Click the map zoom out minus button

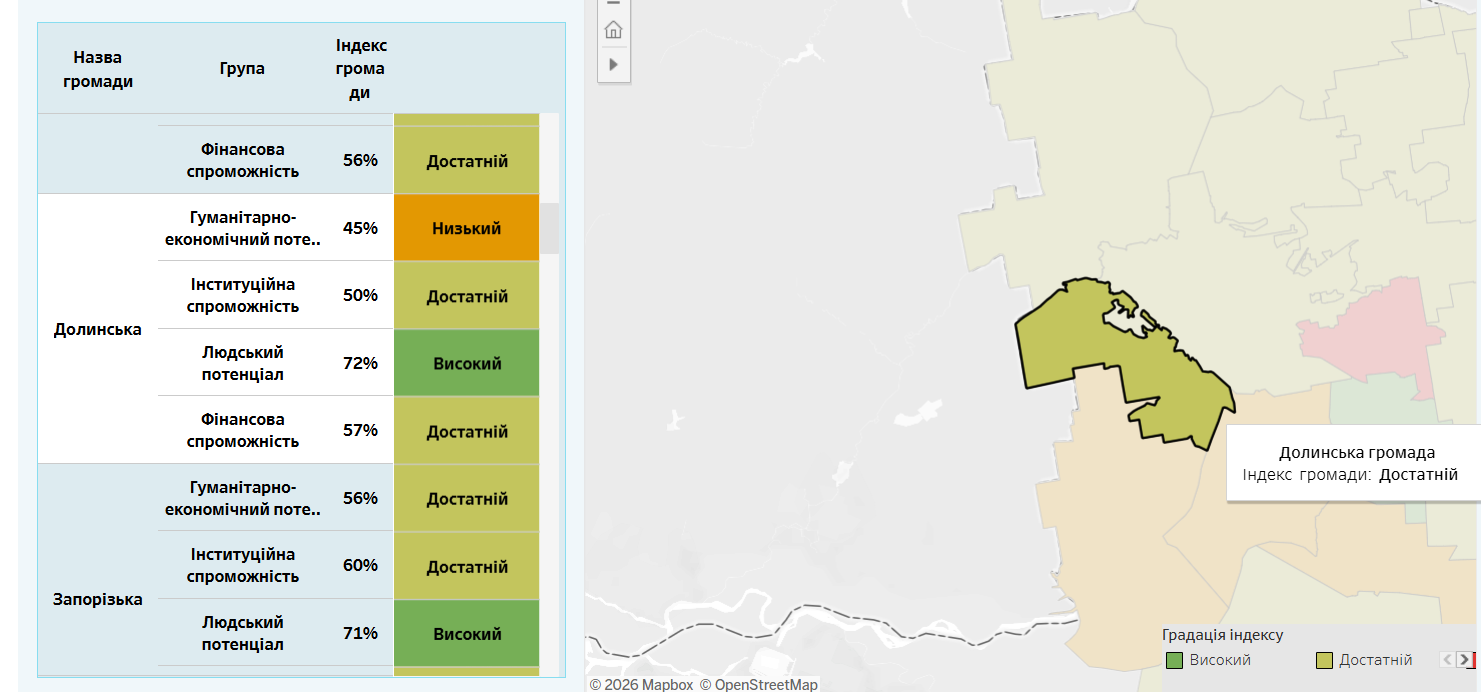coord(613,4)
